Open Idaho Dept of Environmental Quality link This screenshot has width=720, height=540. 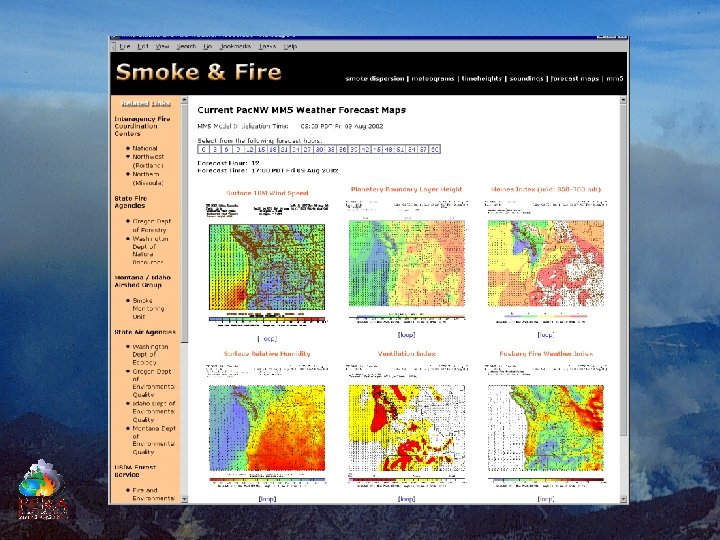point(153,411)
